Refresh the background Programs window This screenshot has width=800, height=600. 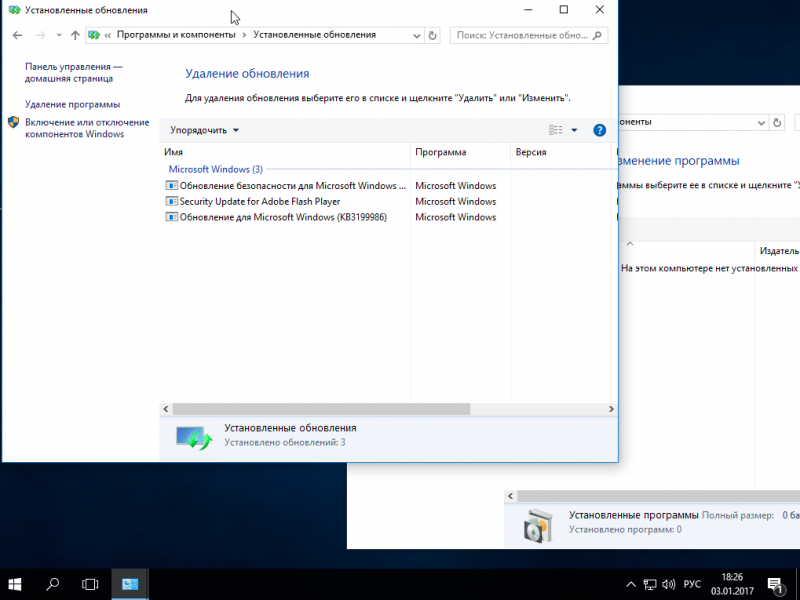[x=777, y=122]
